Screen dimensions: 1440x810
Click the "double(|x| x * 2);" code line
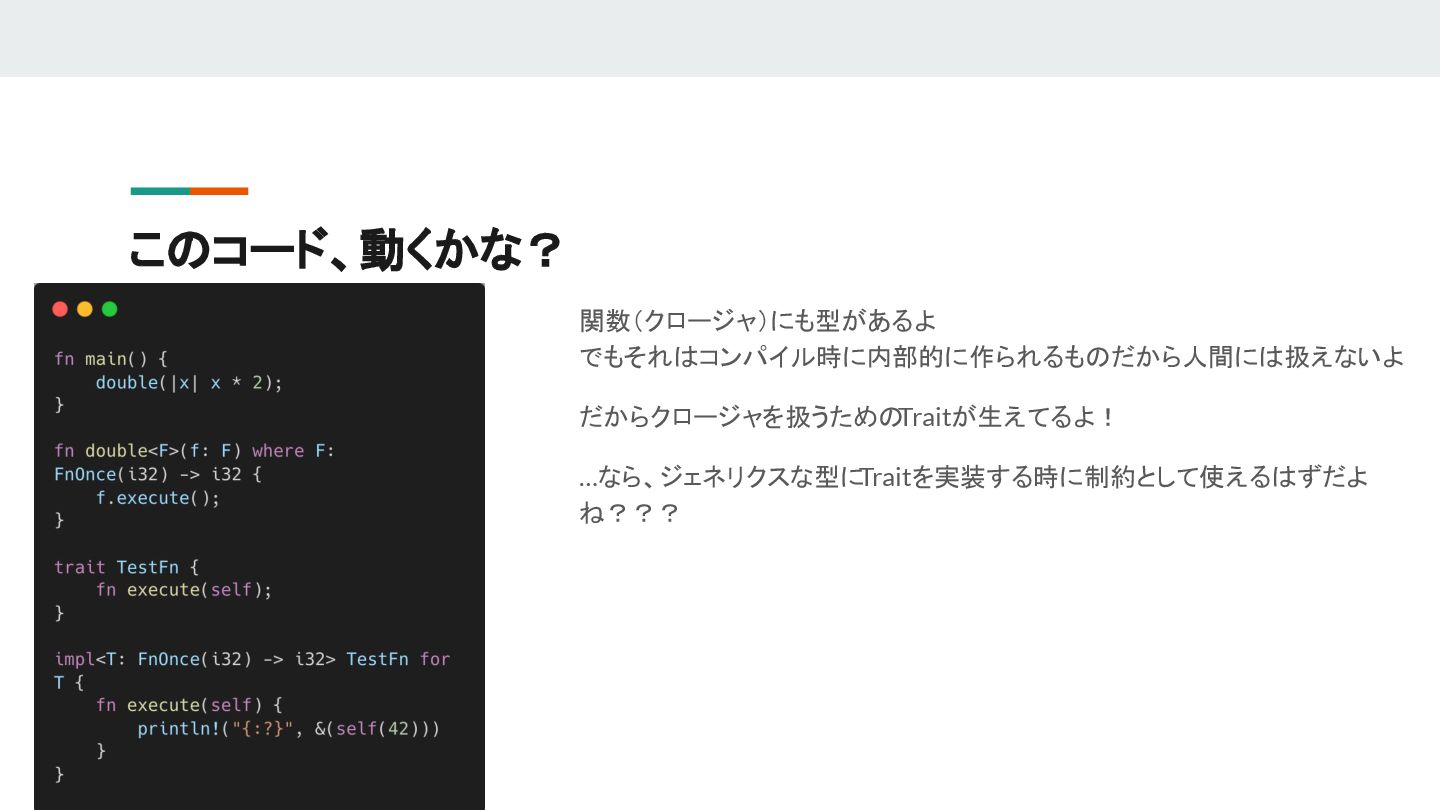pos(189,382)
